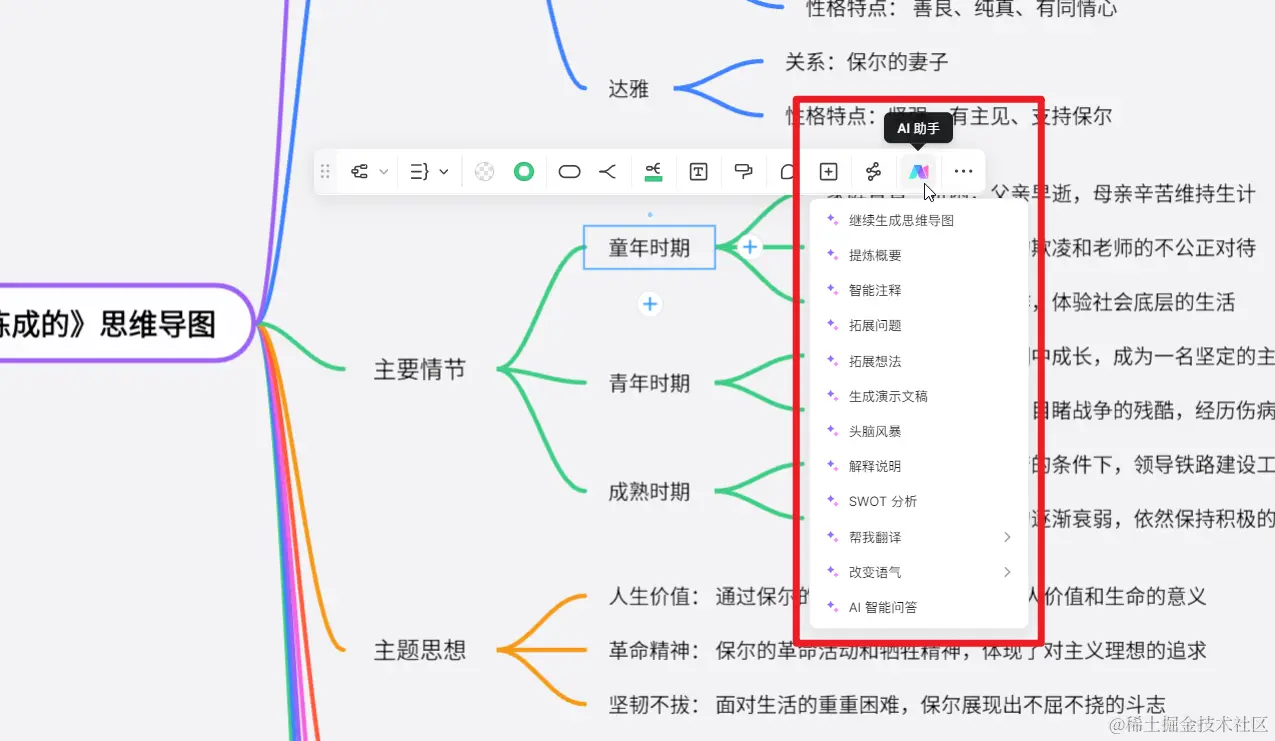This screenshot has width=1275, height=741.
Task: Open the 稀土掘金技术社区 watermark link
Action: [1189, 725]
